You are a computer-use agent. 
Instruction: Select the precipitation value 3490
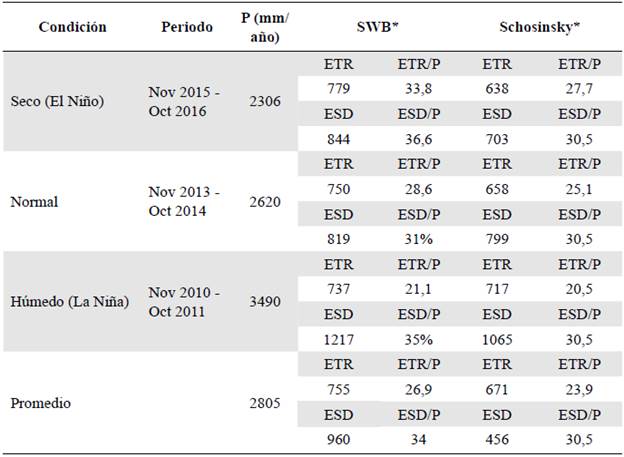[263, 301]
